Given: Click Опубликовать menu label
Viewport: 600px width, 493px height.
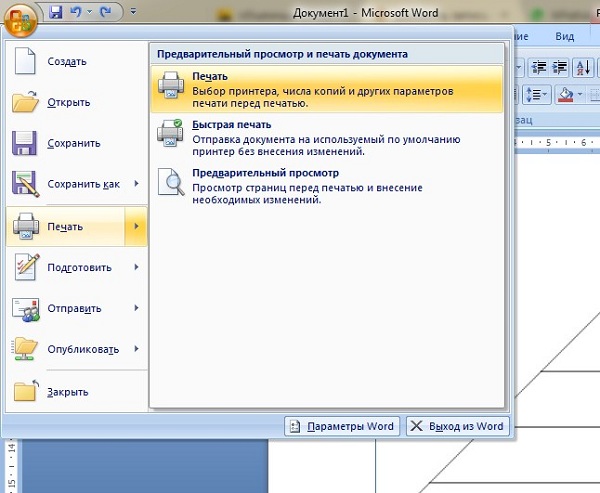Looking at the screenshot, I should point(83,349).
